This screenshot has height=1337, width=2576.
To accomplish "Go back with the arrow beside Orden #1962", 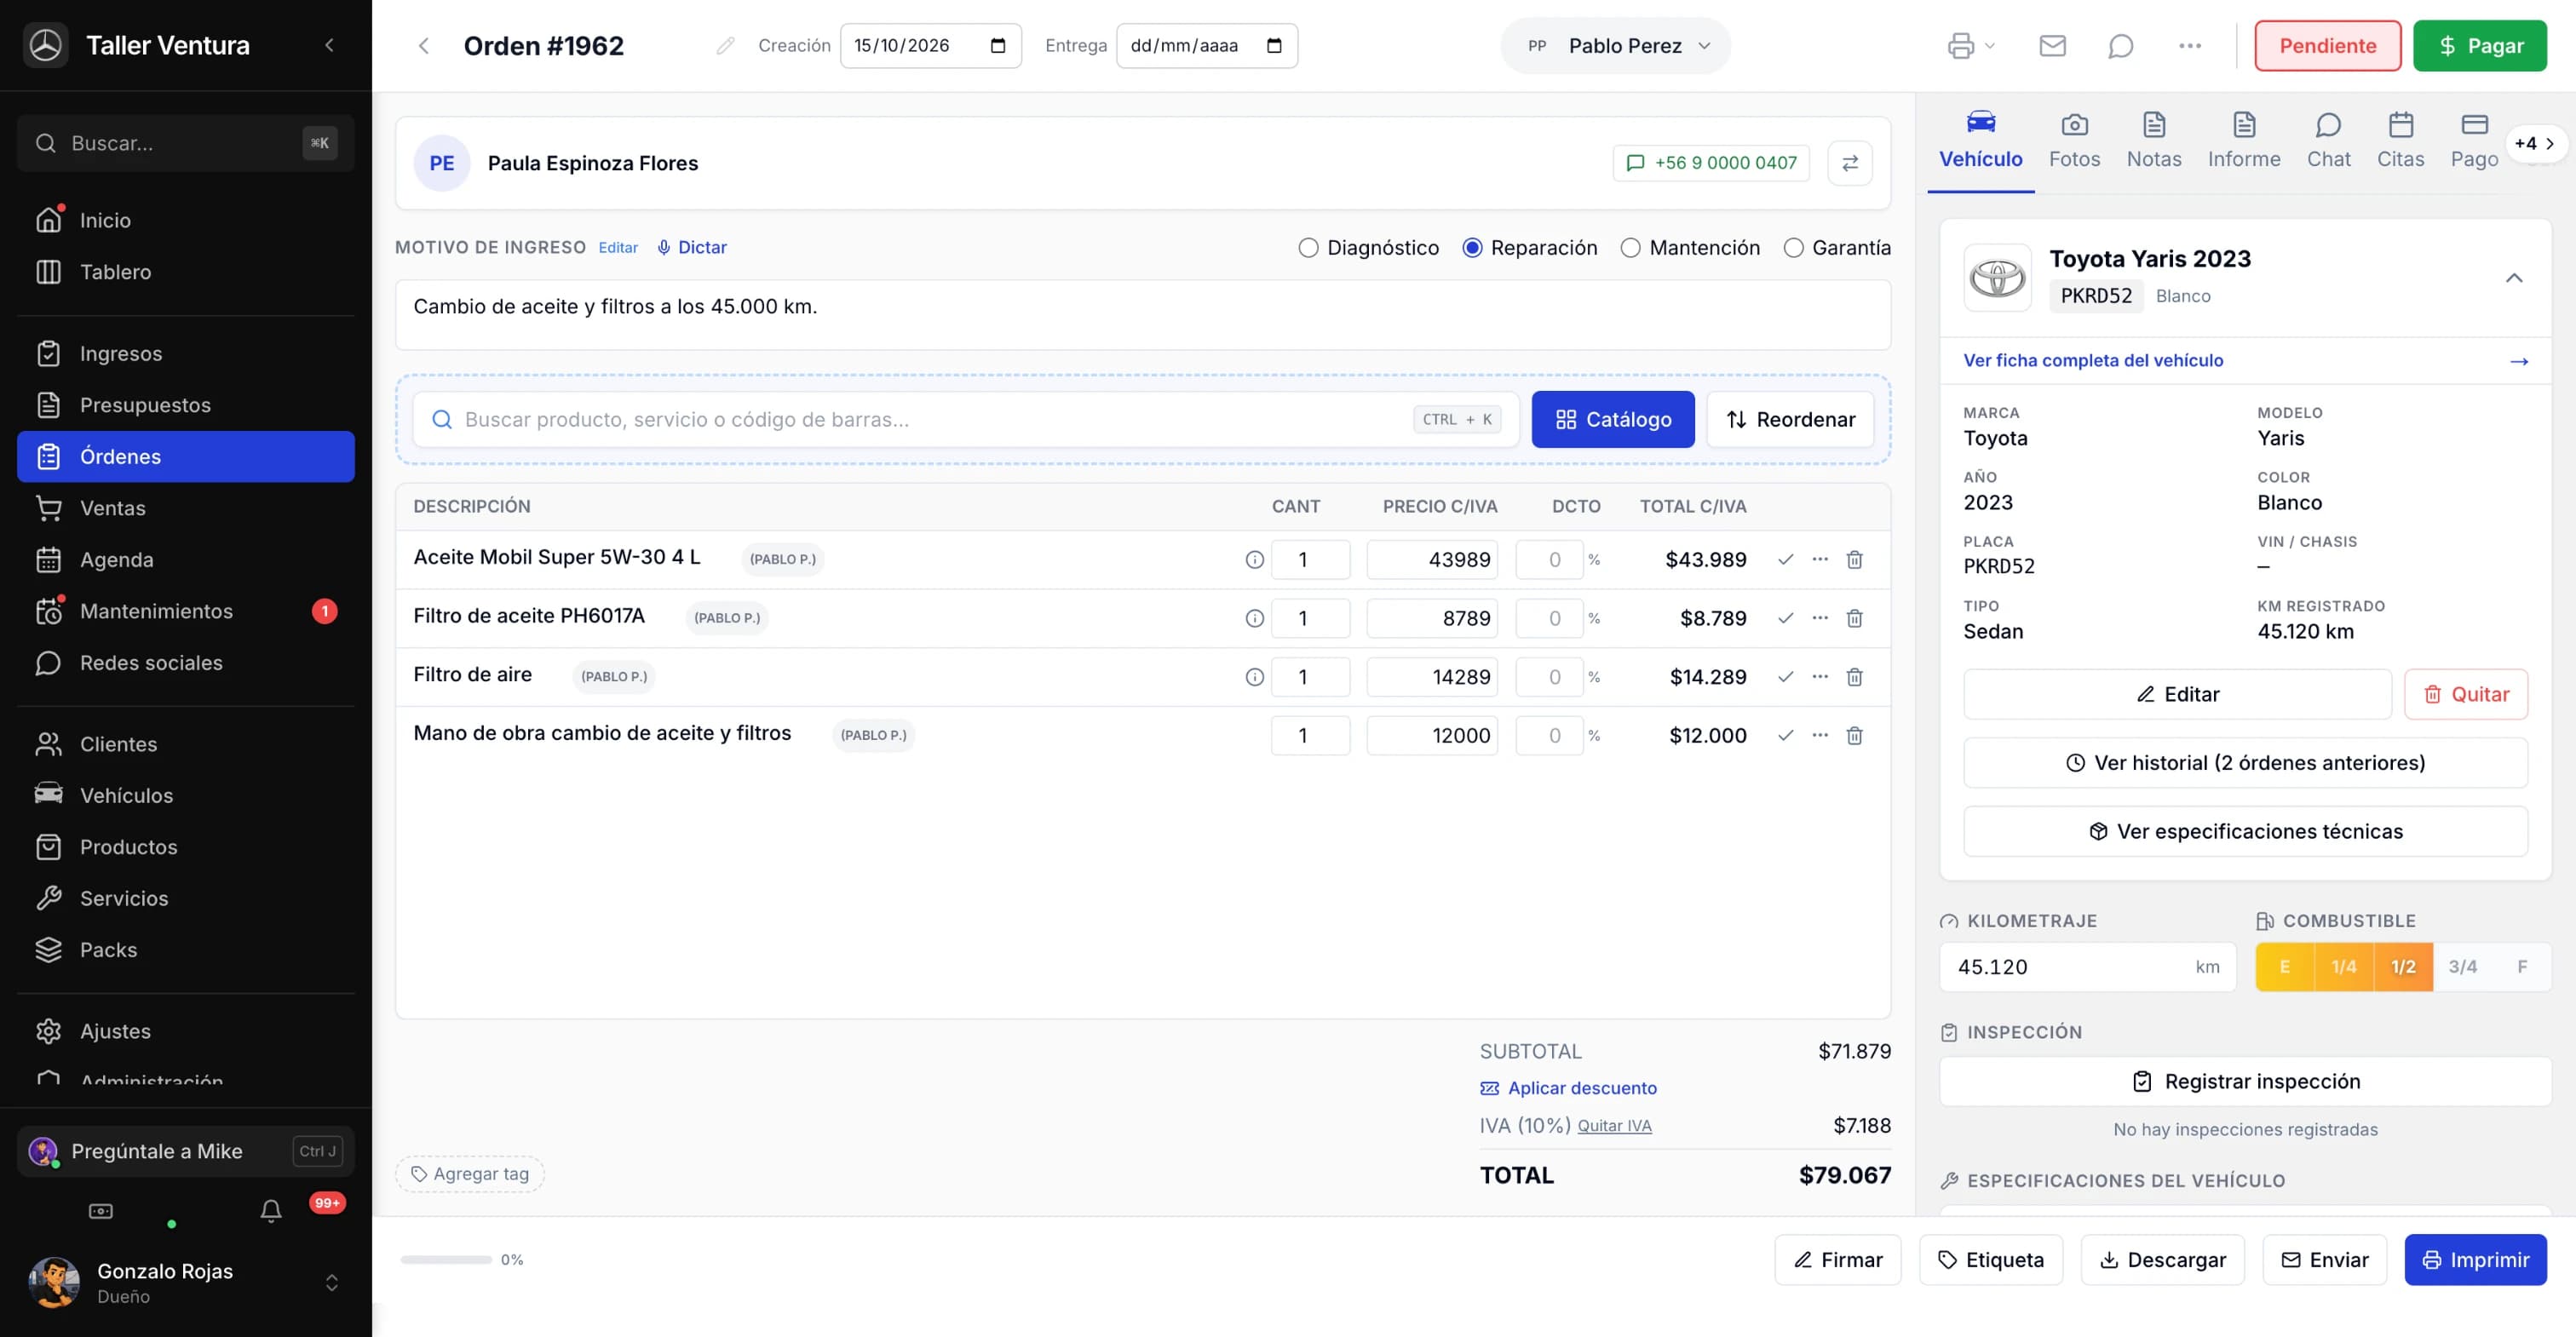I will [x=424, y=46].
